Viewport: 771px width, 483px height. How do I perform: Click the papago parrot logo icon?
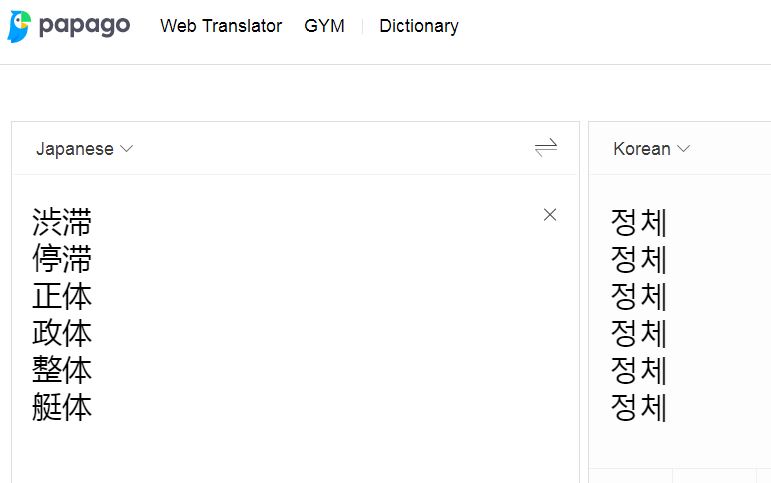pyautogui.click(x=19, y=26)
